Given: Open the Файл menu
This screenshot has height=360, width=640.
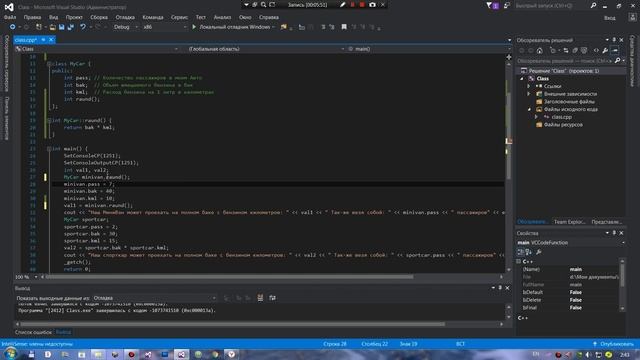Looking at the screenshot, I should (x=10, y=17).
